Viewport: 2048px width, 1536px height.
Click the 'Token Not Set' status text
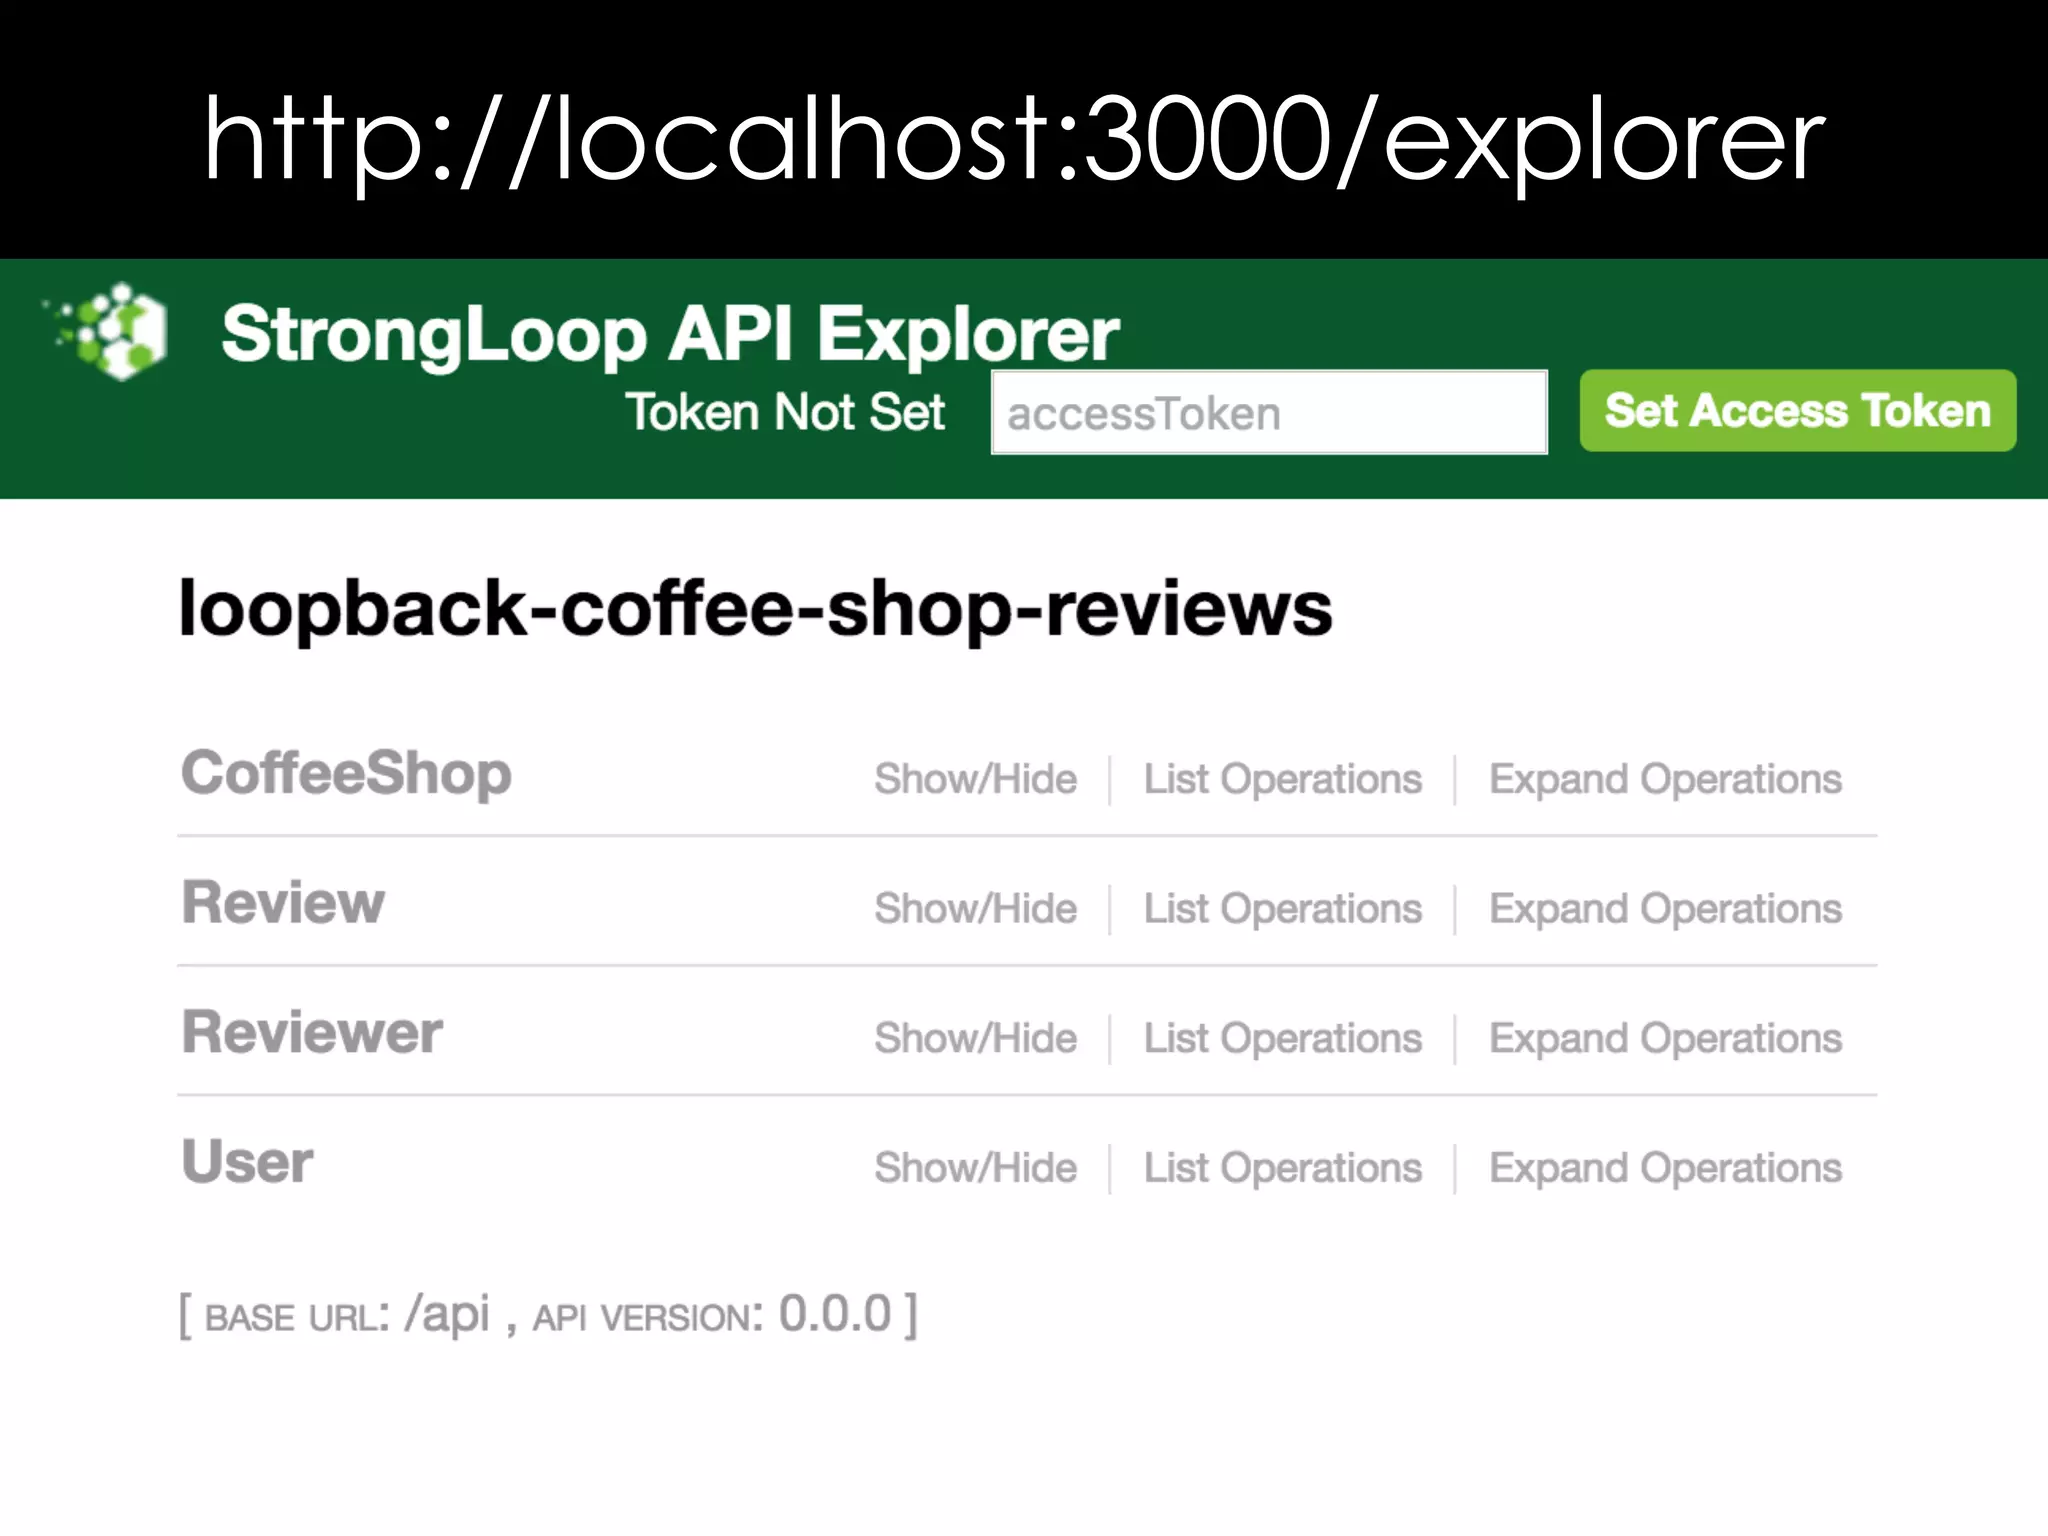[x=785, y=412]
